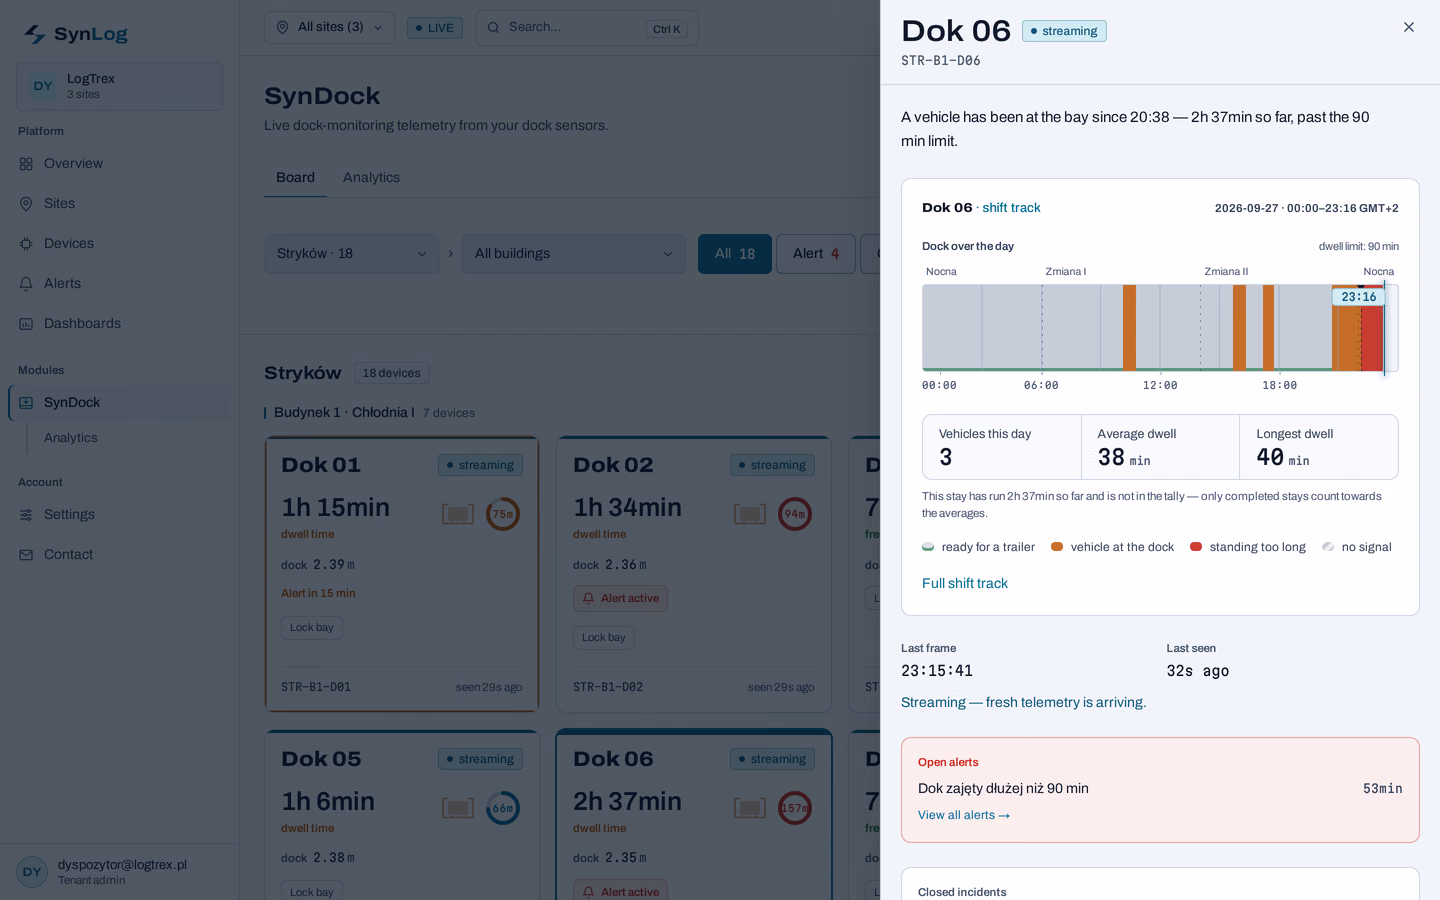Screen dimensions: 1440x900
Task: Lock bay on Dok 01 card
Action: click(x=312, y=628)
